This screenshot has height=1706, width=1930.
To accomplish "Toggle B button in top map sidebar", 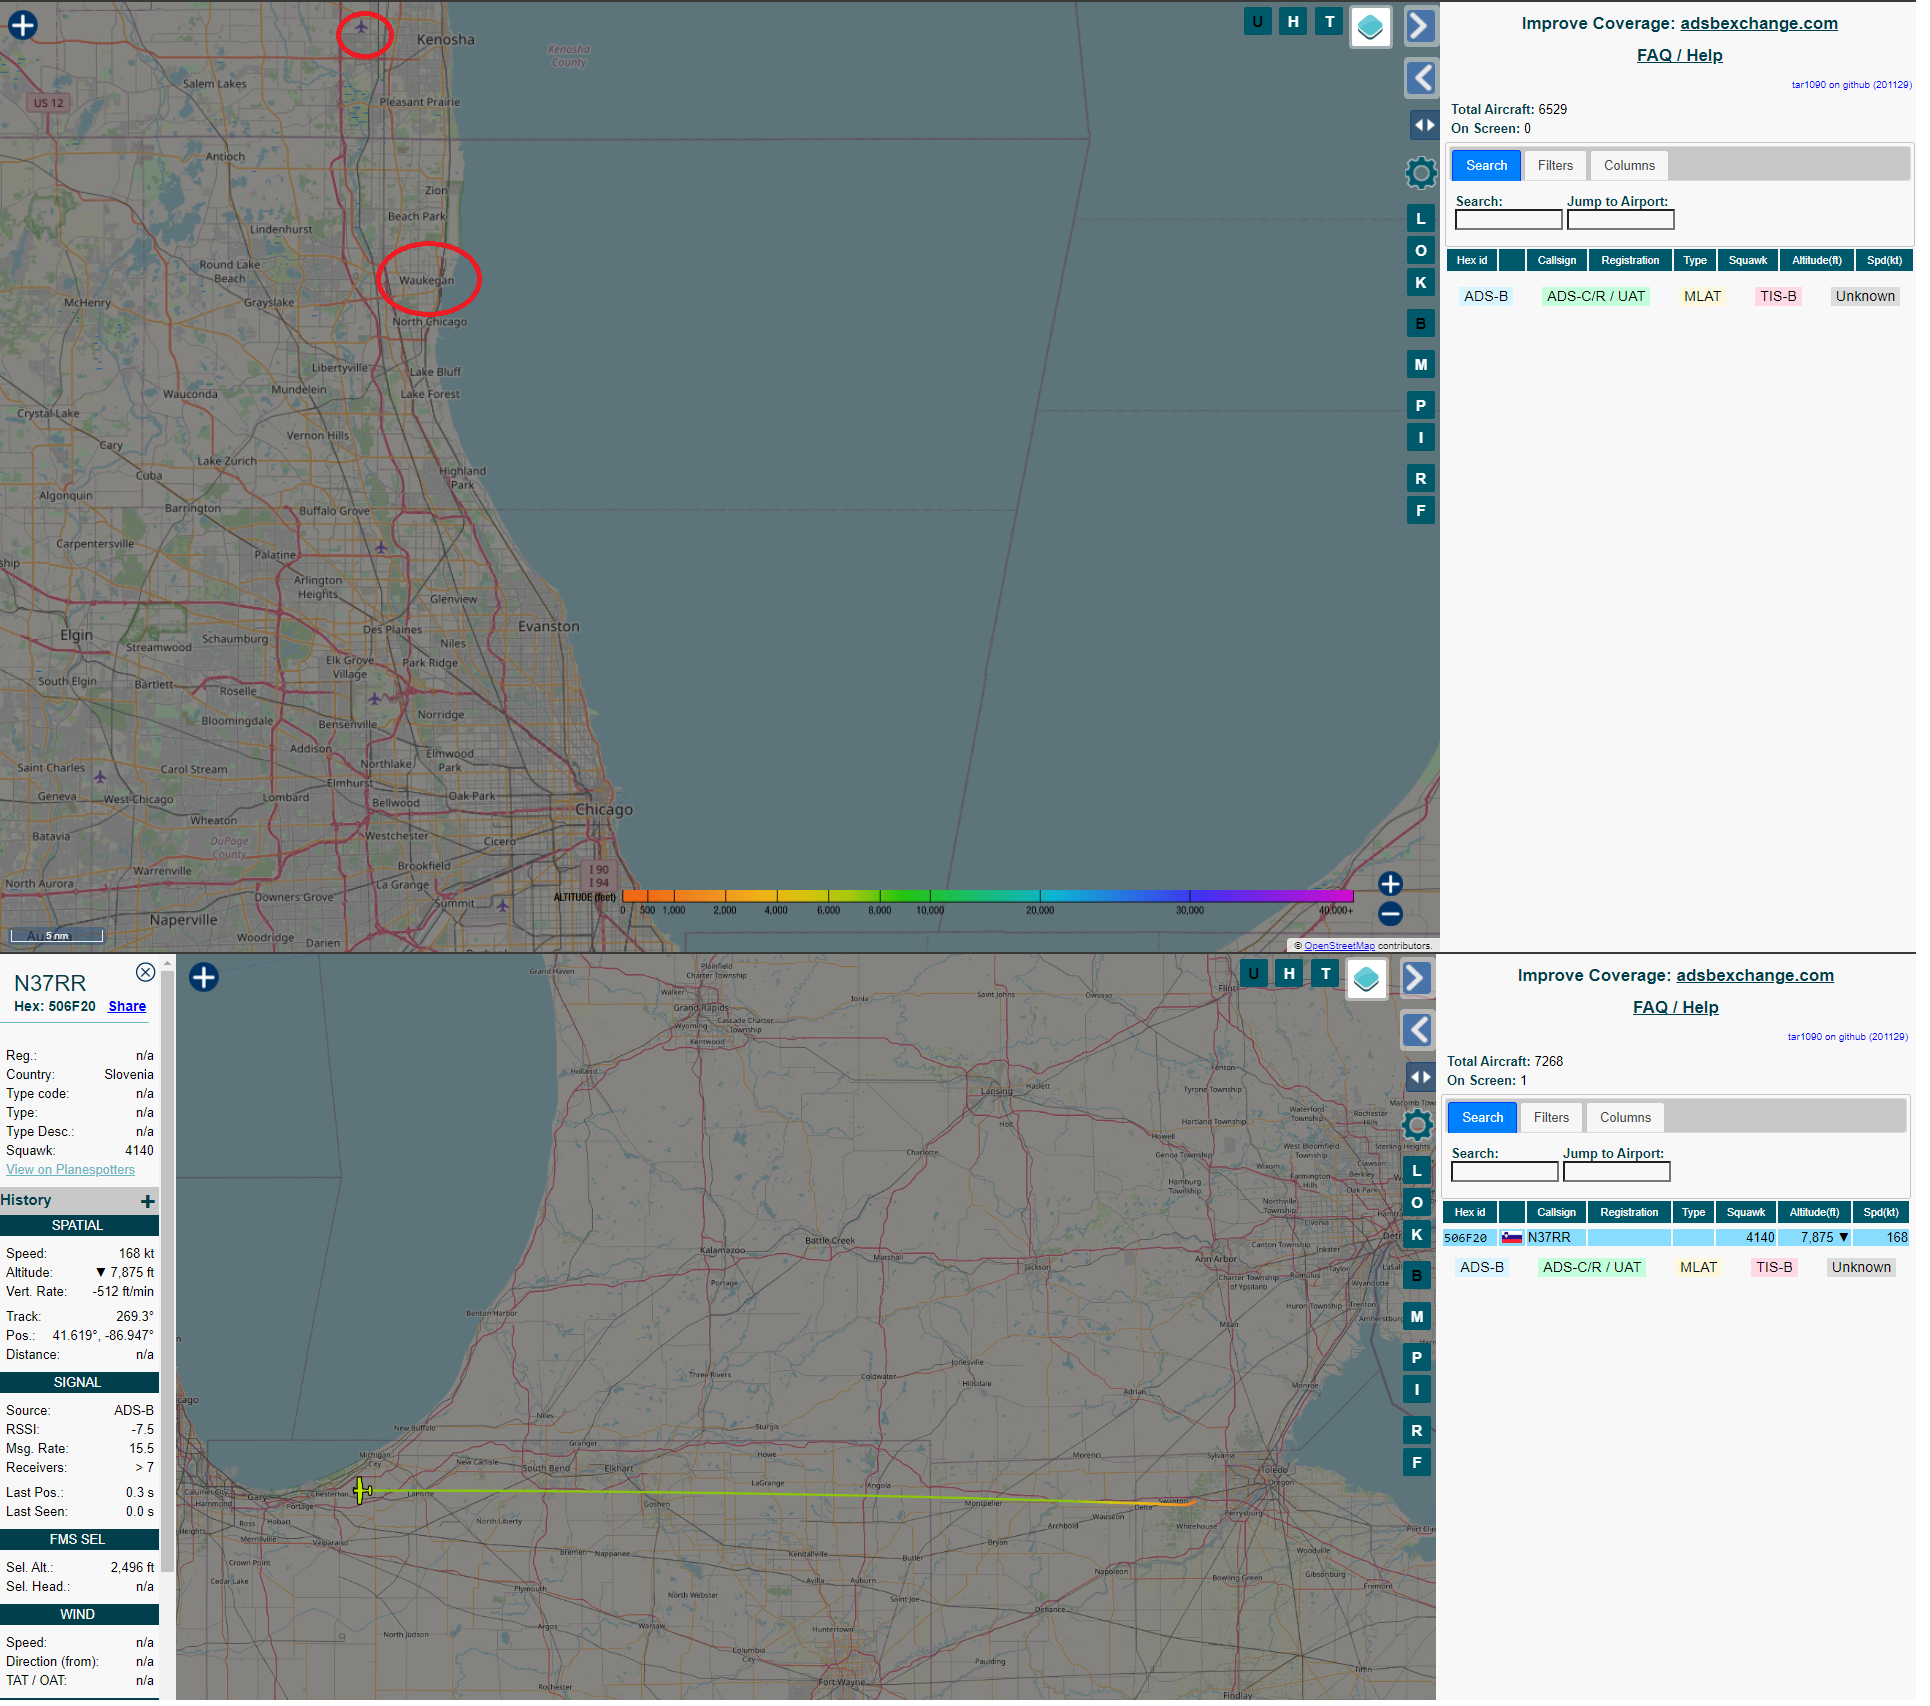I will pos(1421,324).
